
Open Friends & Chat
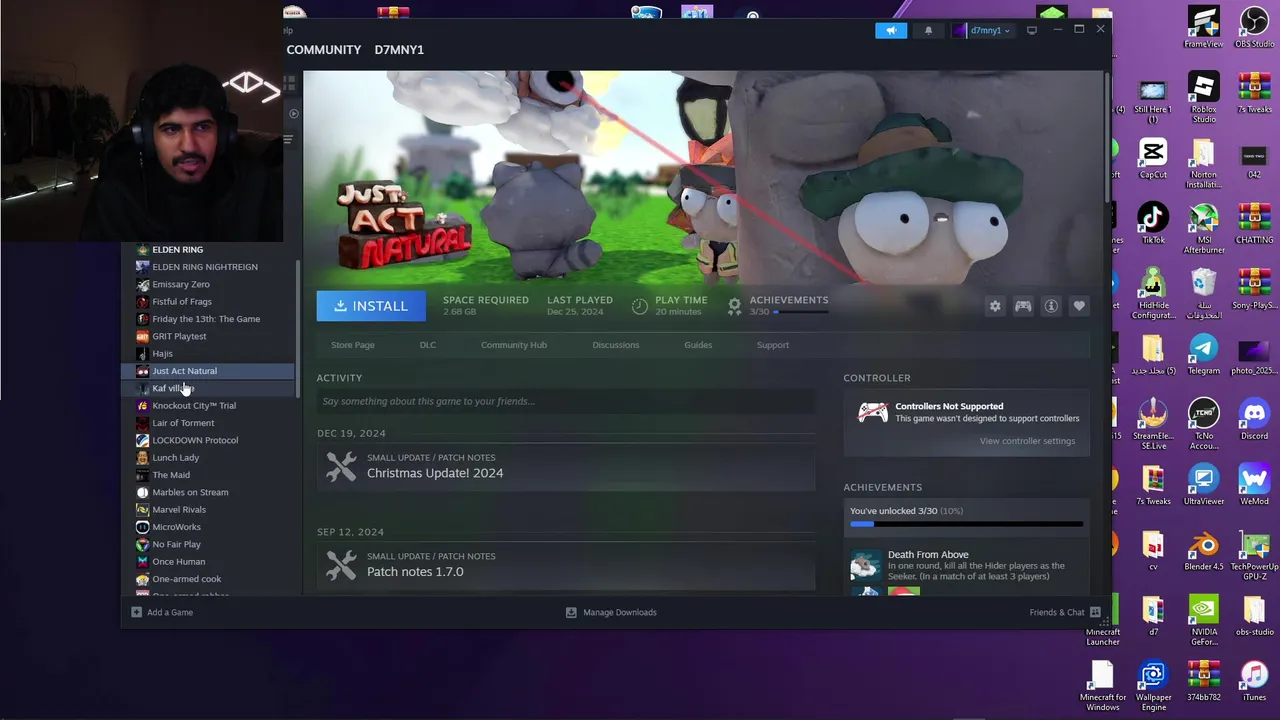1065,612
